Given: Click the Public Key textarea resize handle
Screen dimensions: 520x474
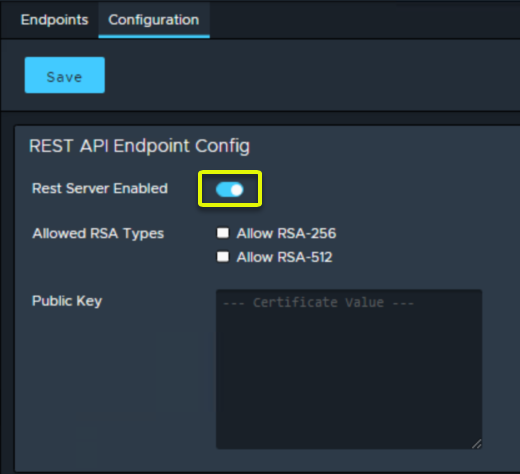Looking at the screenshot, I should click(477, 444).
